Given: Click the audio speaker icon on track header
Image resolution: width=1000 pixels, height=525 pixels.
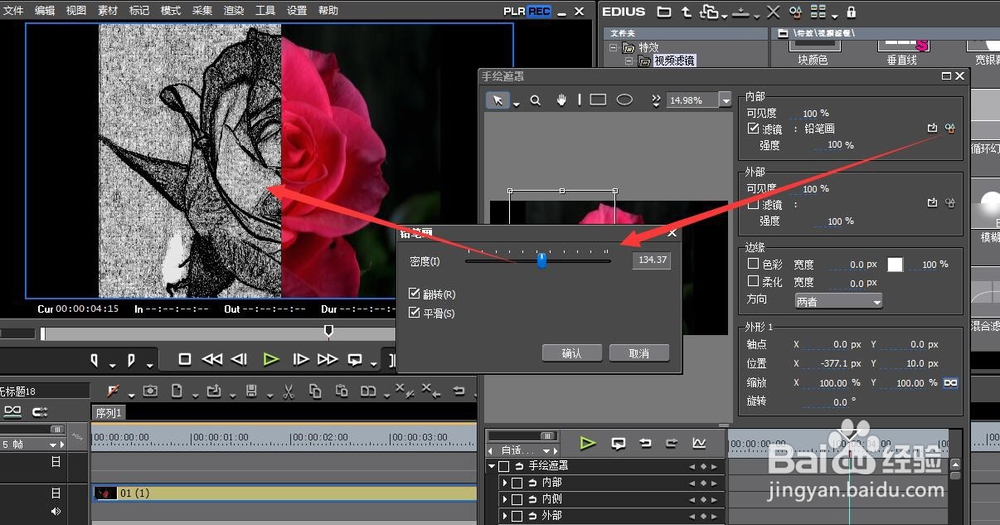Looking at the screenshot, I should click(x=56, y=511).
